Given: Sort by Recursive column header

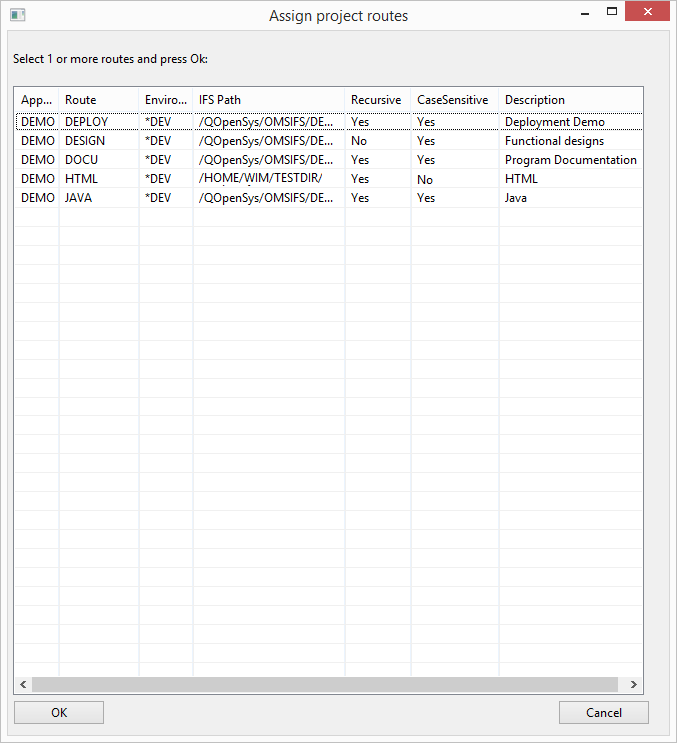Looking at the screenshot, I should (377, 100).
